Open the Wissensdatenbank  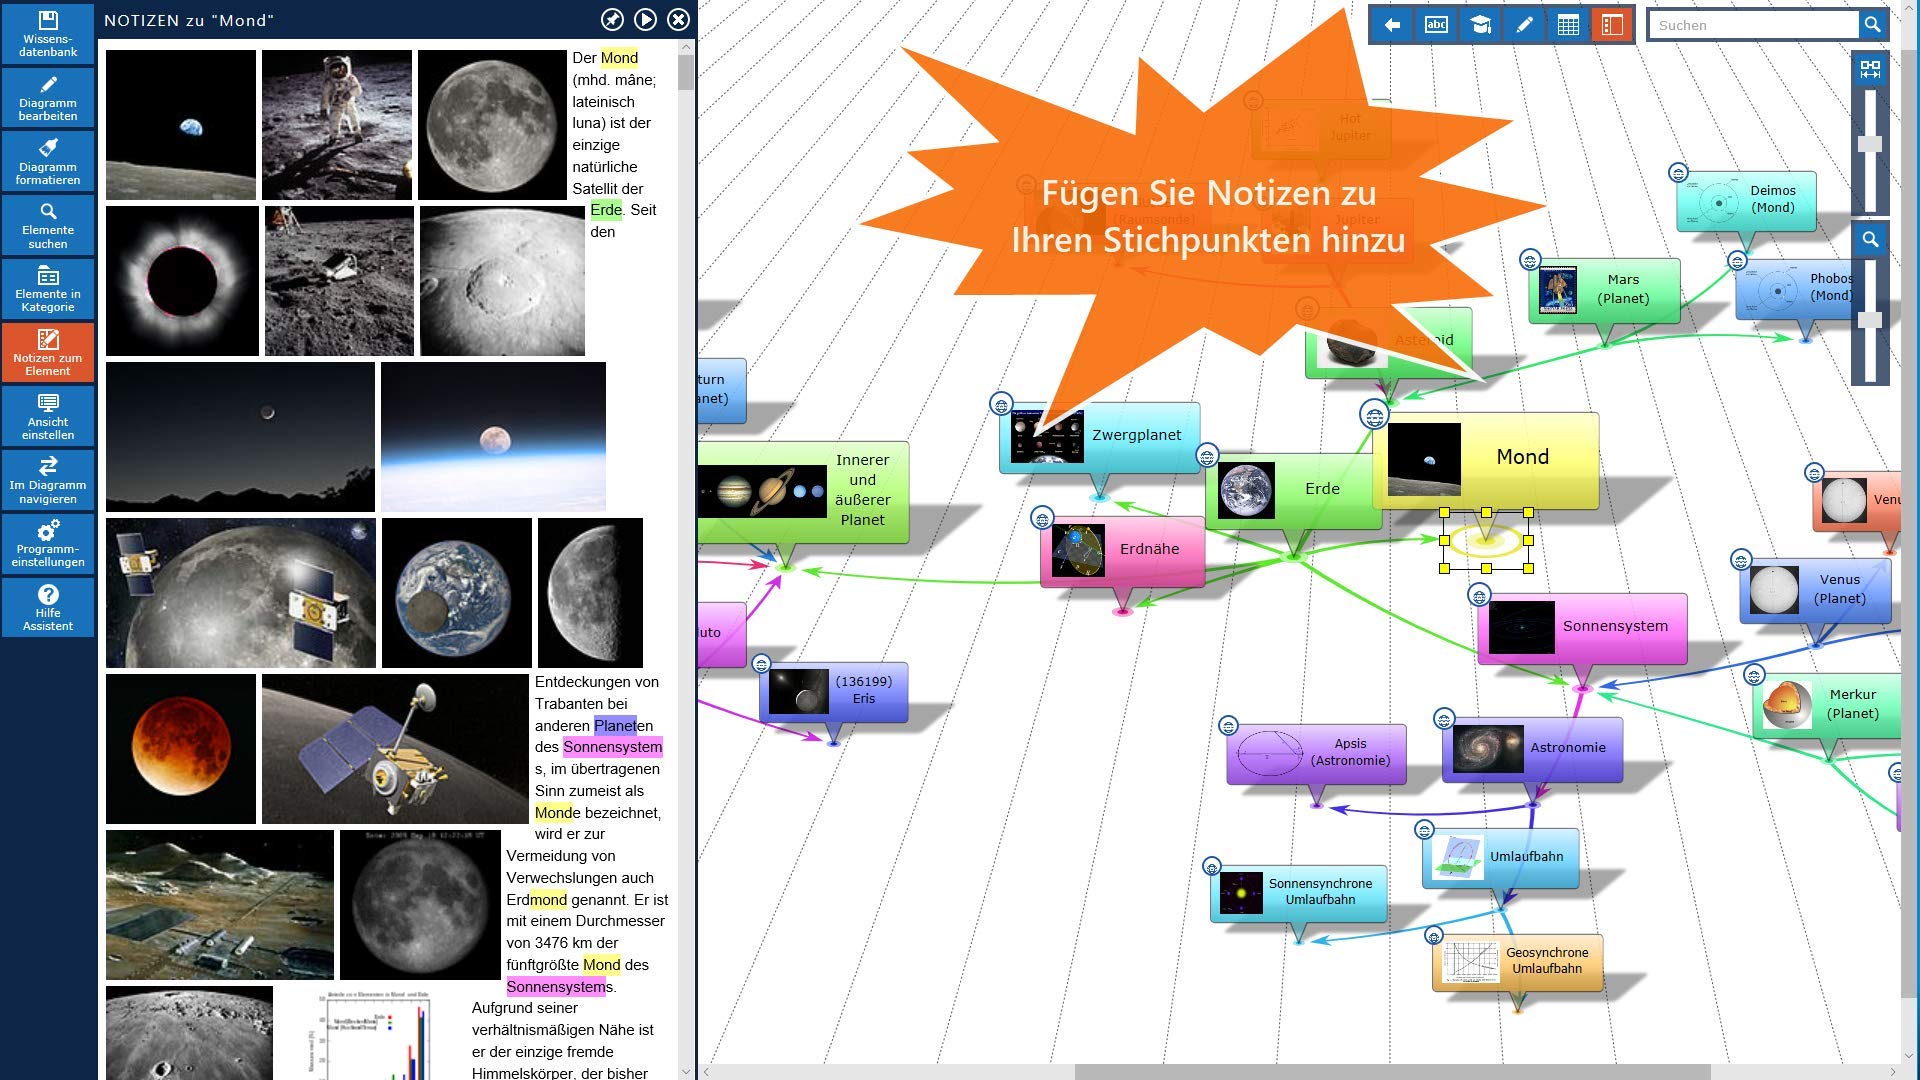[47, 34]
